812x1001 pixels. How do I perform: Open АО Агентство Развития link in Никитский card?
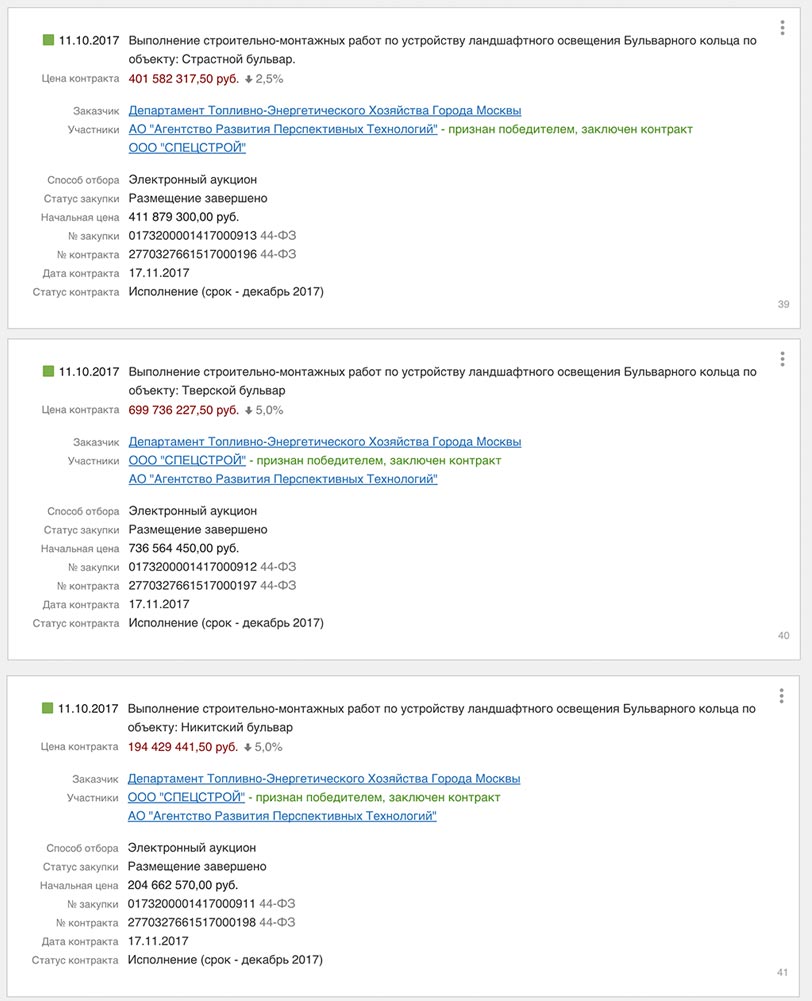(282, 816)
